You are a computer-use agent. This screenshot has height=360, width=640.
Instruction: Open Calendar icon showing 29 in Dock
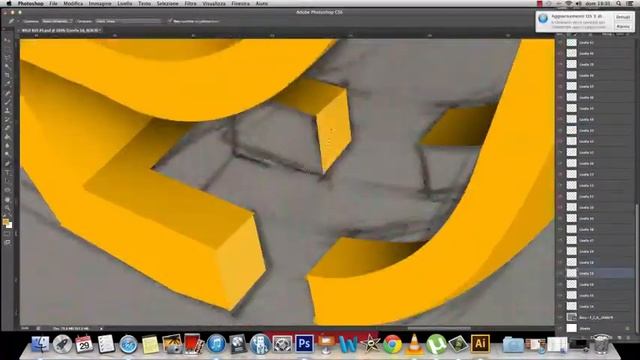(x=84, y=344)
